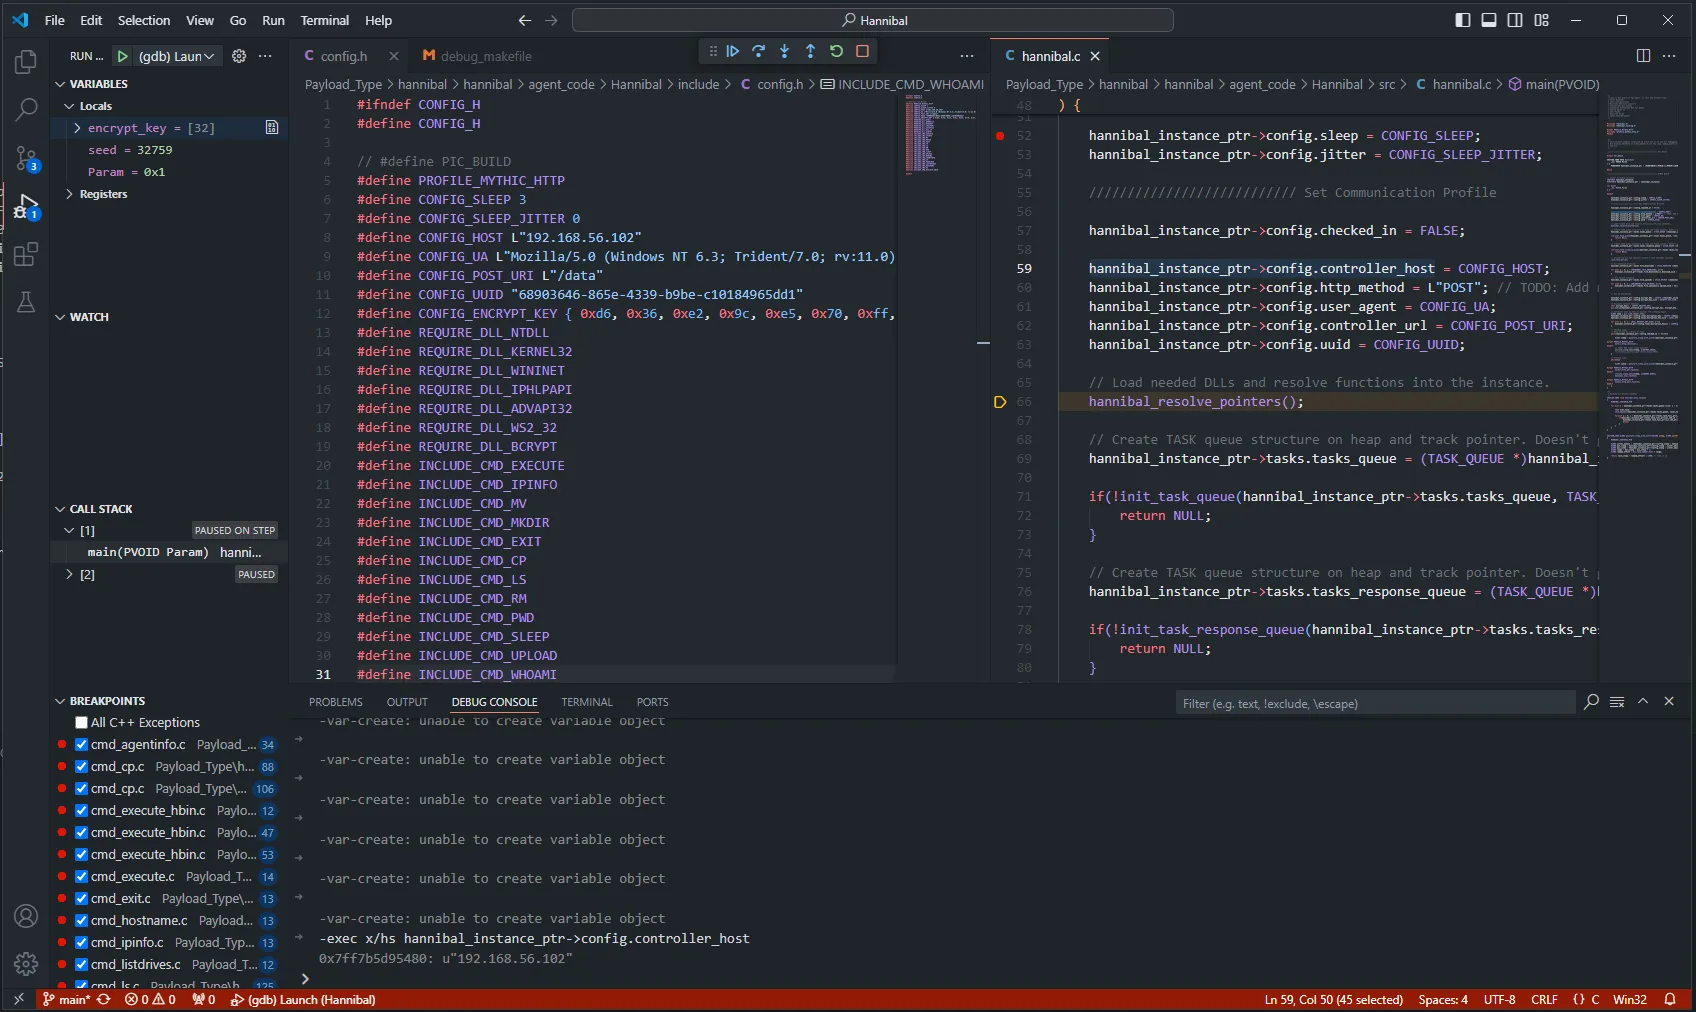Click the Step Into debug icon
The height and width of the screenshot is (1012, 1696).
785,51
